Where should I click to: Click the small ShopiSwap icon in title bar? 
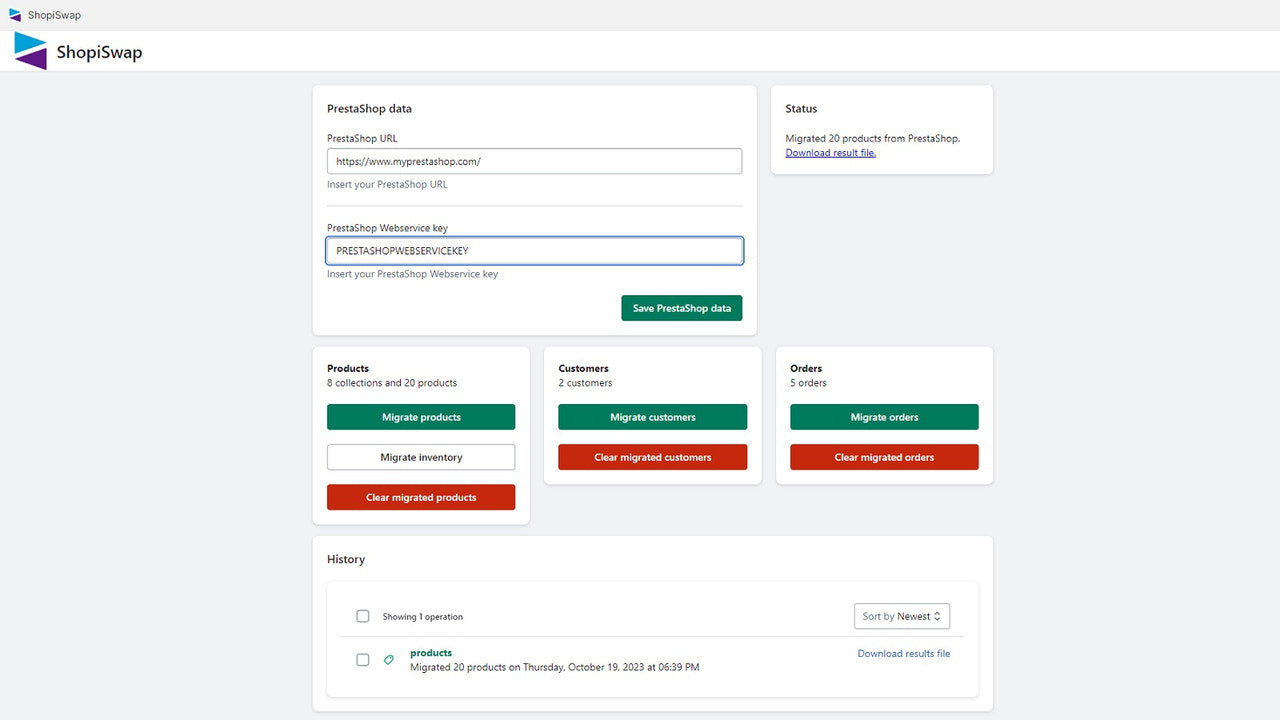(15, 15)
